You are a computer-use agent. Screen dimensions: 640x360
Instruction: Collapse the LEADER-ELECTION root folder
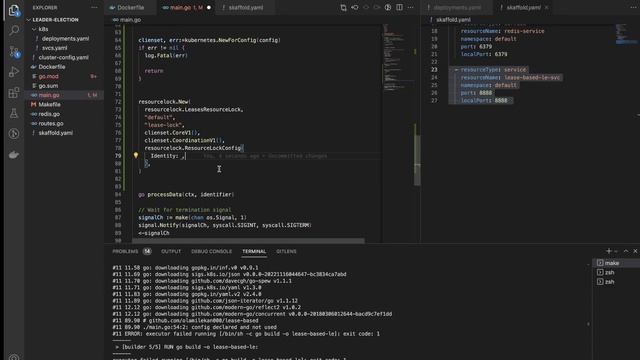point(29,20)
